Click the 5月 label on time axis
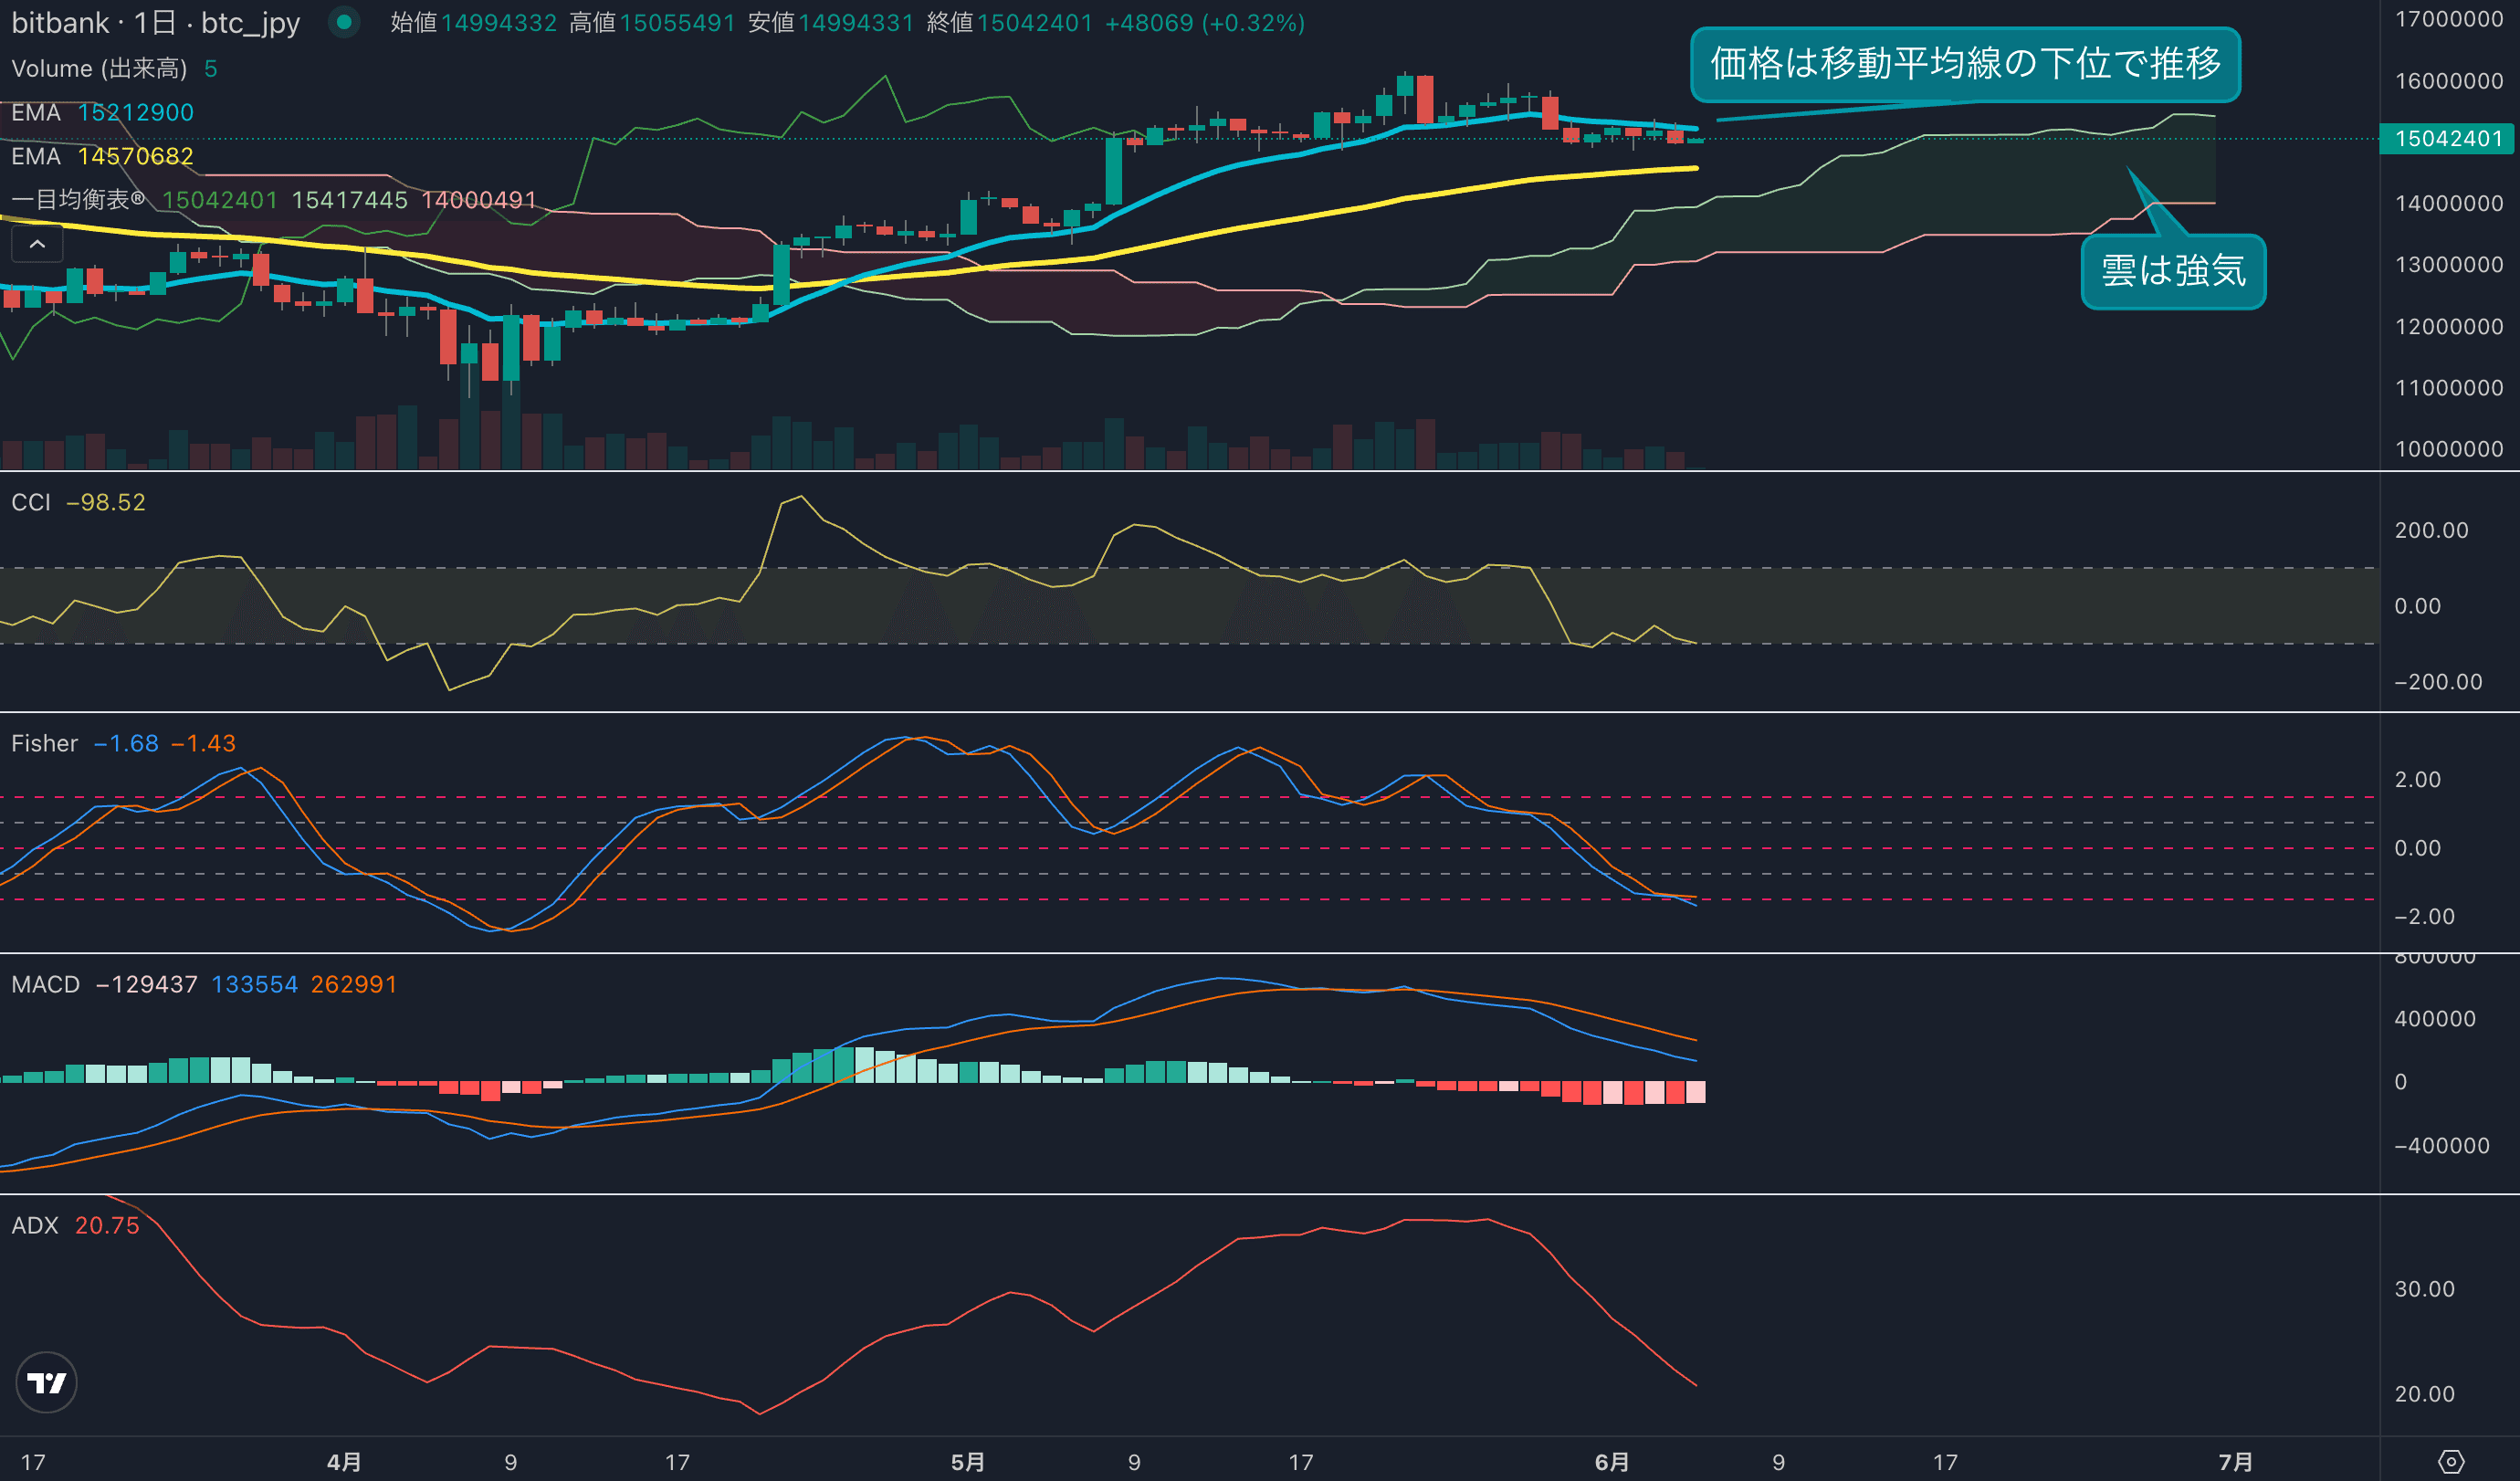This screenshot has height=1481, width=2520. point(967,1462)
